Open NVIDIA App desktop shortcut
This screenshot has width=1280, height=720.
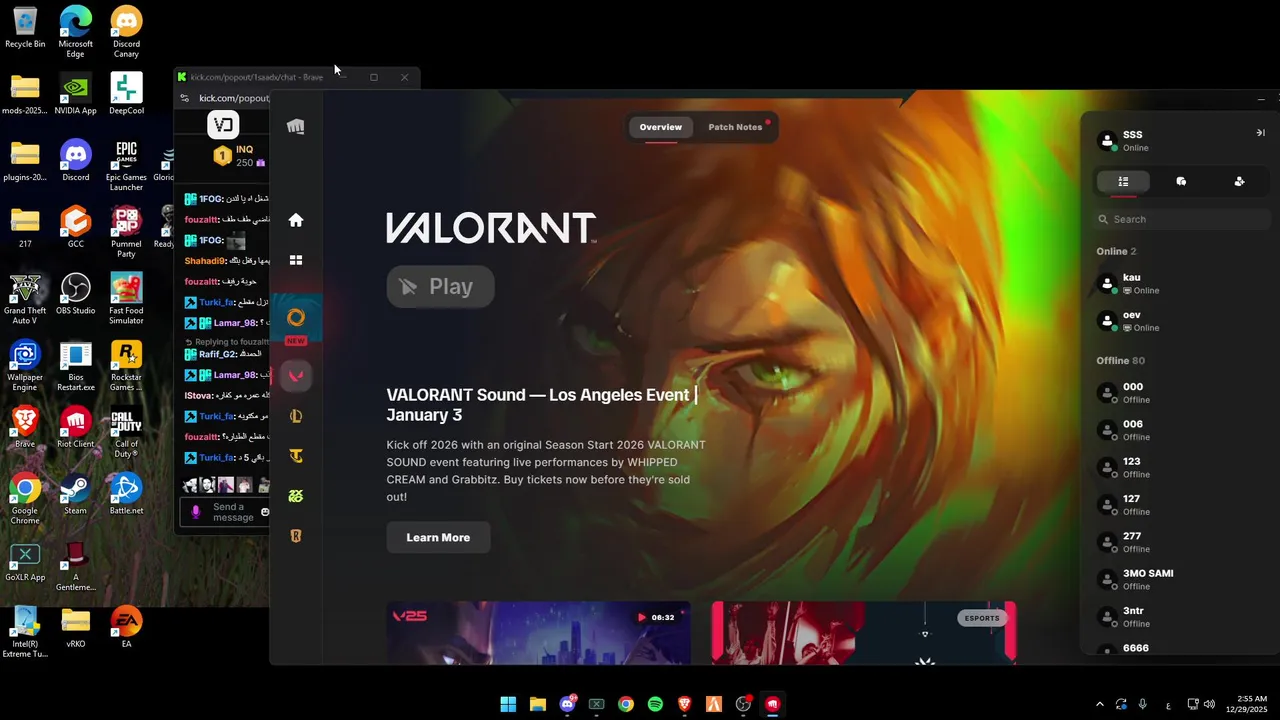pyautogui.click(x=76, y=95)
